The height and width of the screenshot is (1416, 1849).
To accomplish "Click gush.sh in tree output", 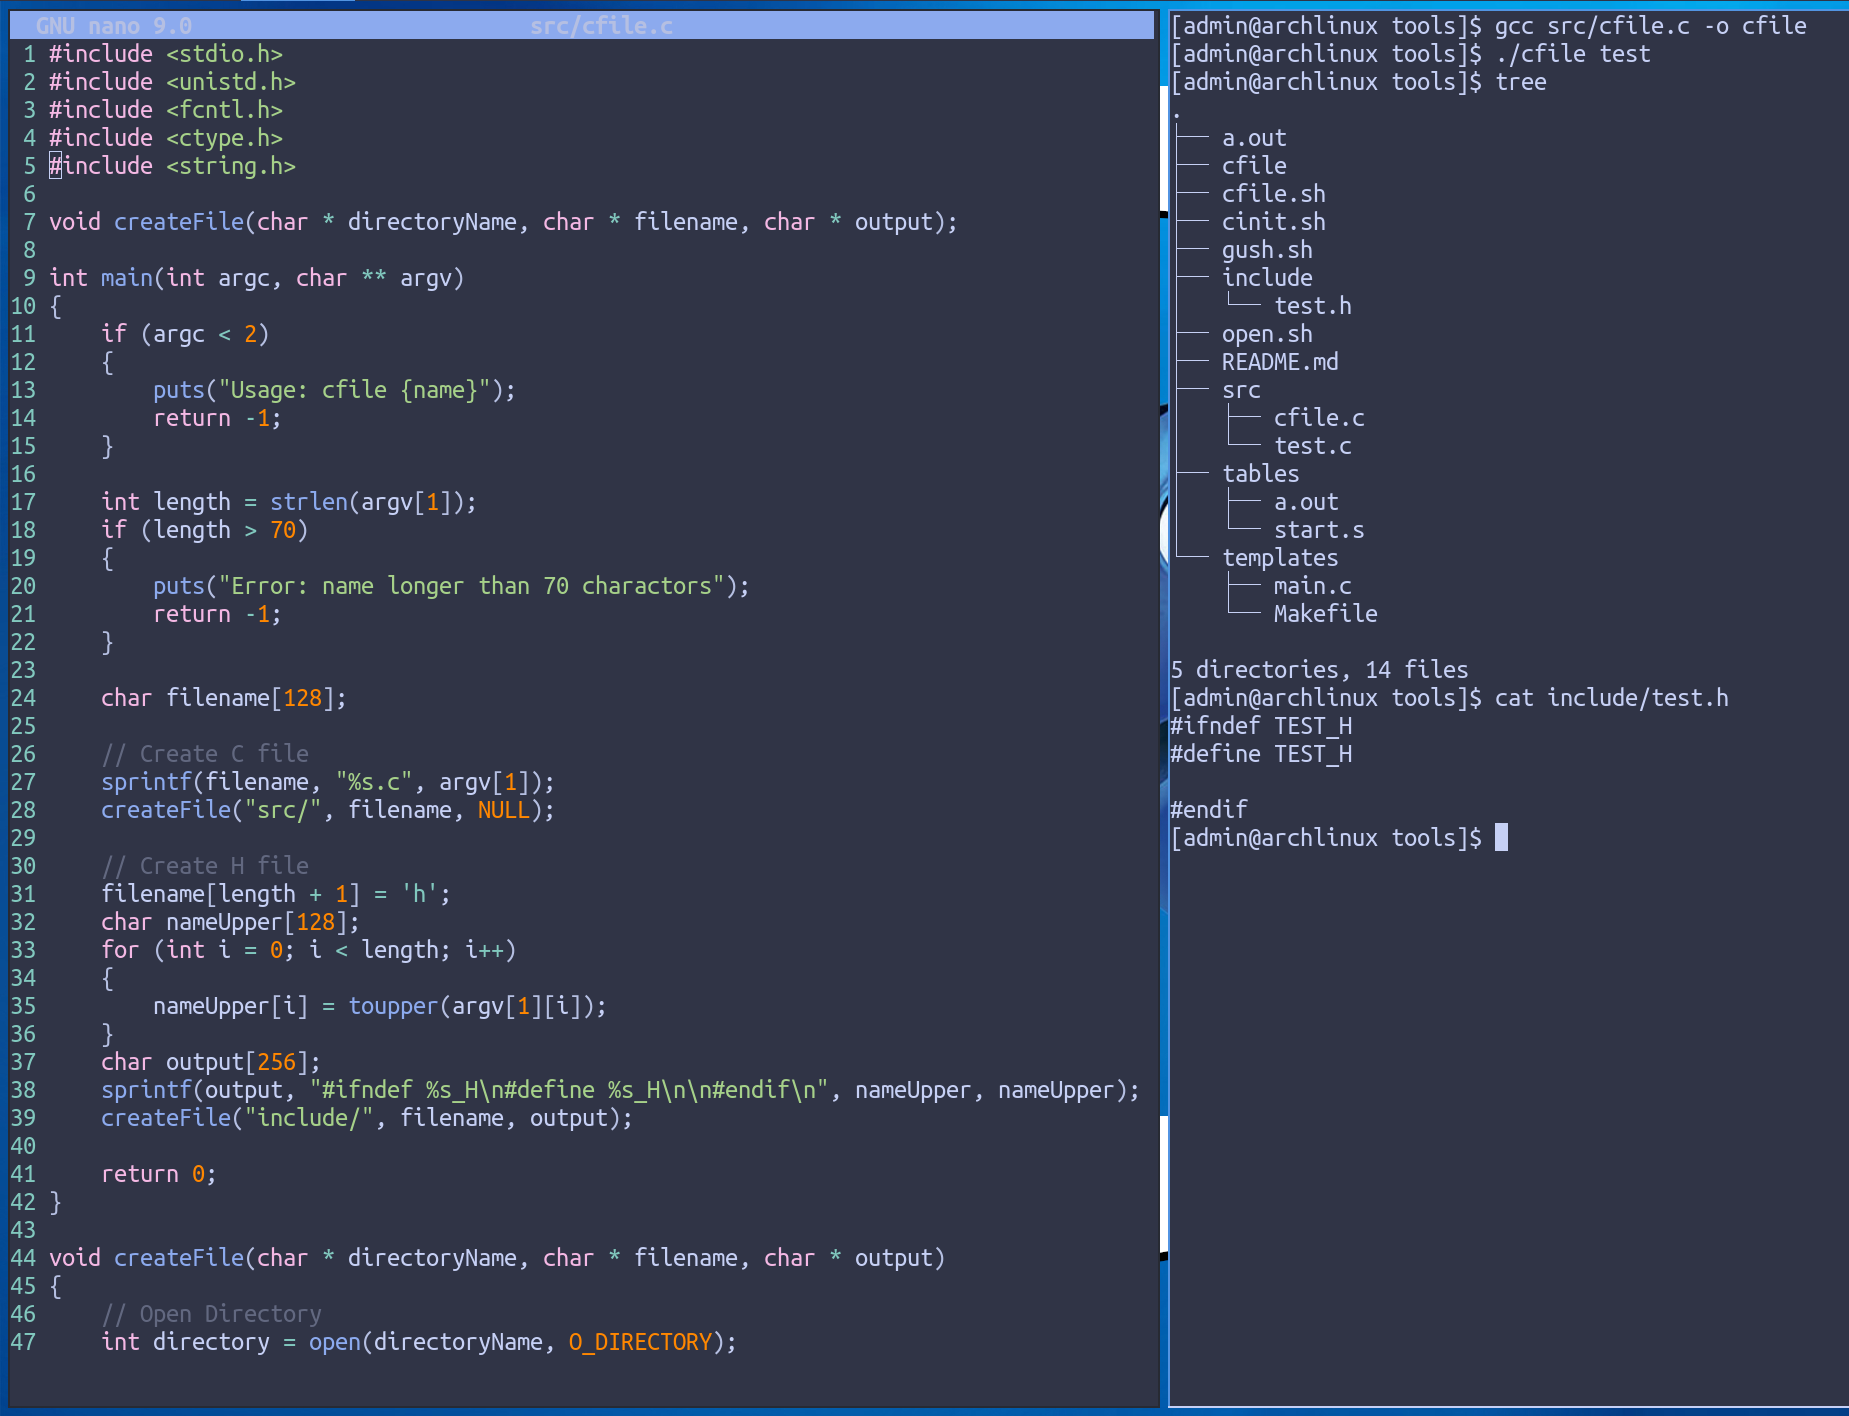I will point(1267,250).
